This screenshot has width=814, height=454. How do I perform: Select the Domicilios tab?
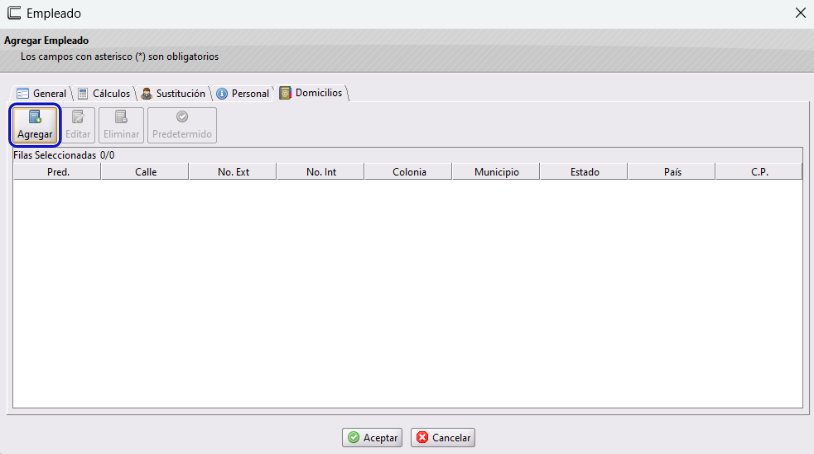311,93
